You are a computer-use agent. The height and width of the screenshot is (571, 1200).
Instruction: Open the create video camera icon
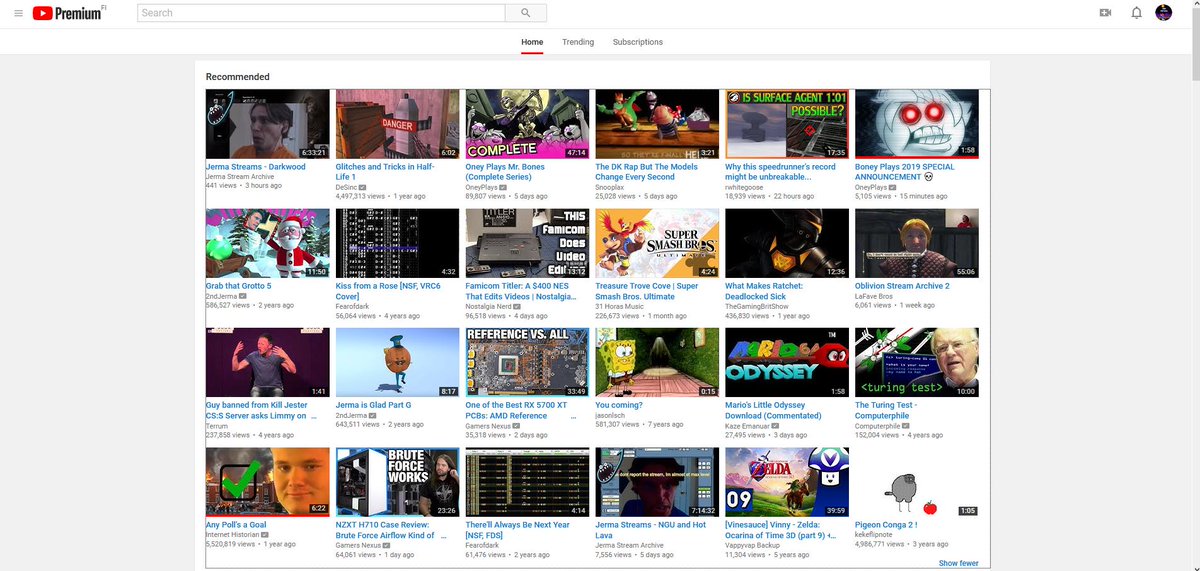tap(1105, 13)
